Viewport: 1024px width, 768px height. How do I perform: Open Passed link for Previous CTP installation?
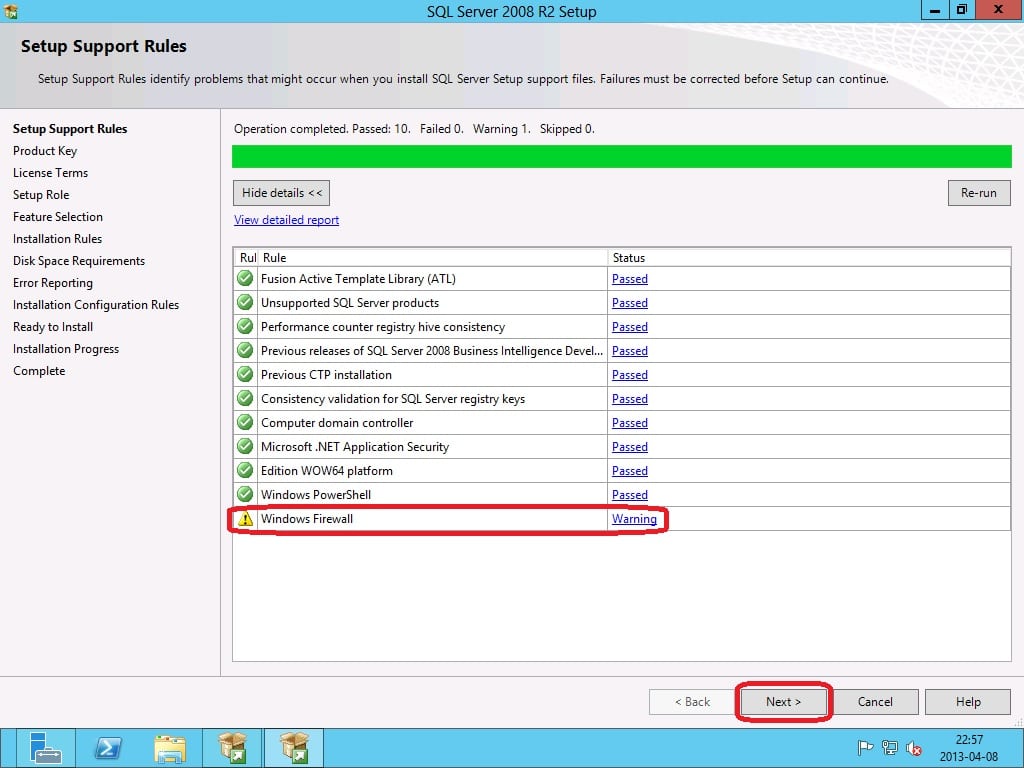point(630,375)
